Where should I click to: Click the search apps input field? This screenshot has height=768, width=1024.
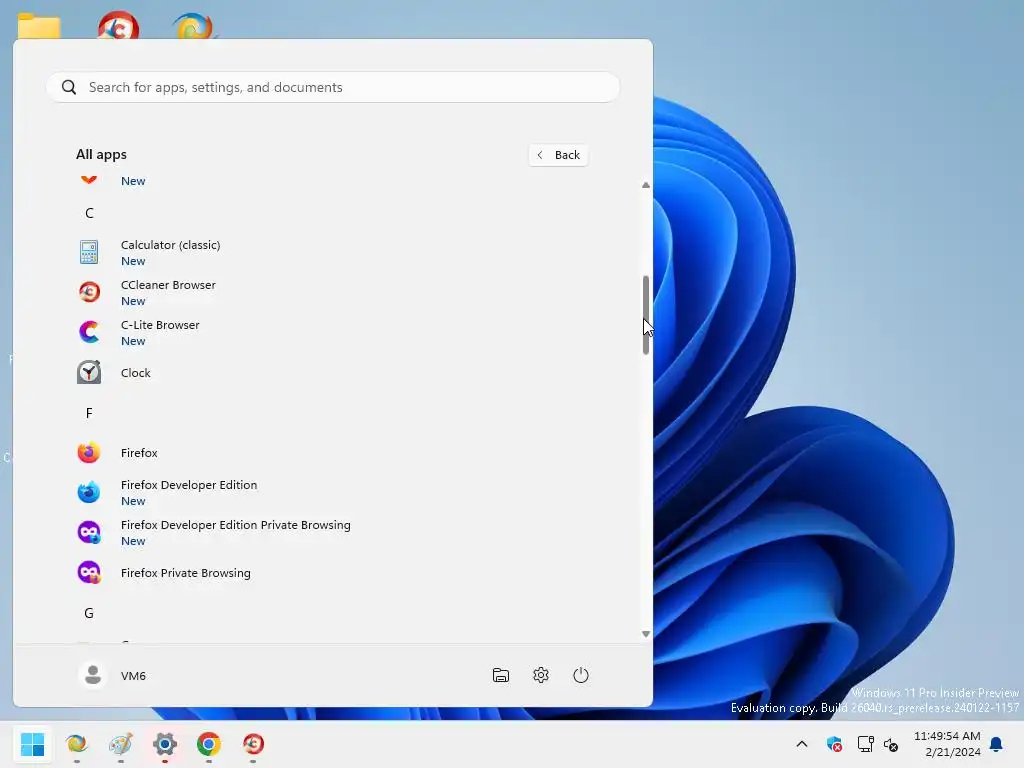333,87
